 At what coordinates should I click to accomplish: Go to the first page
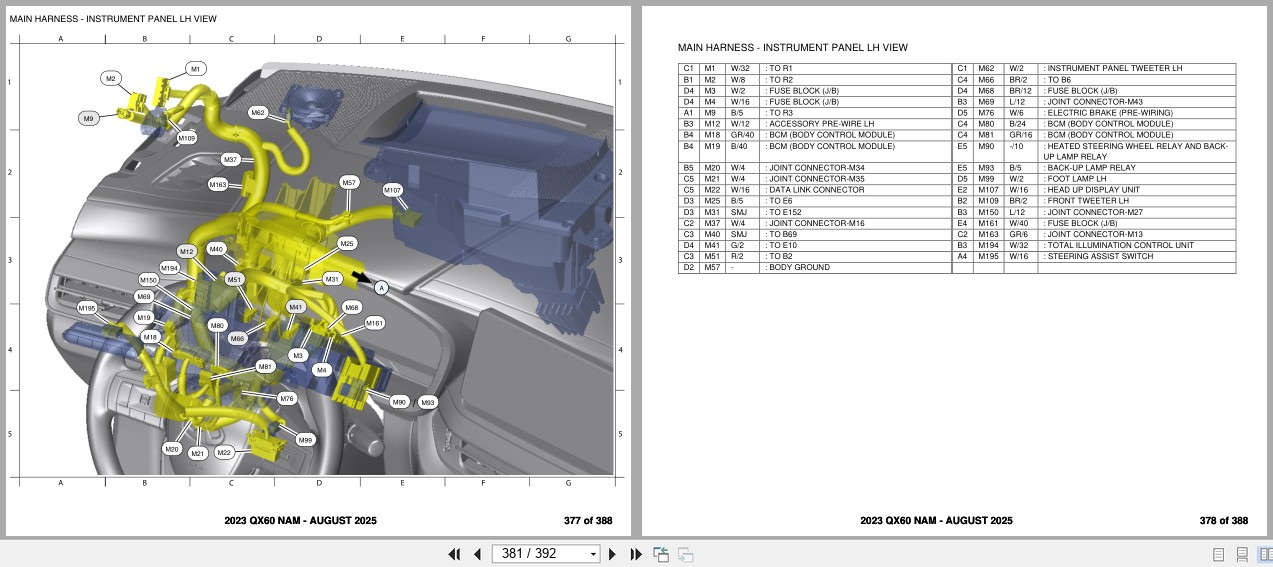454,554
